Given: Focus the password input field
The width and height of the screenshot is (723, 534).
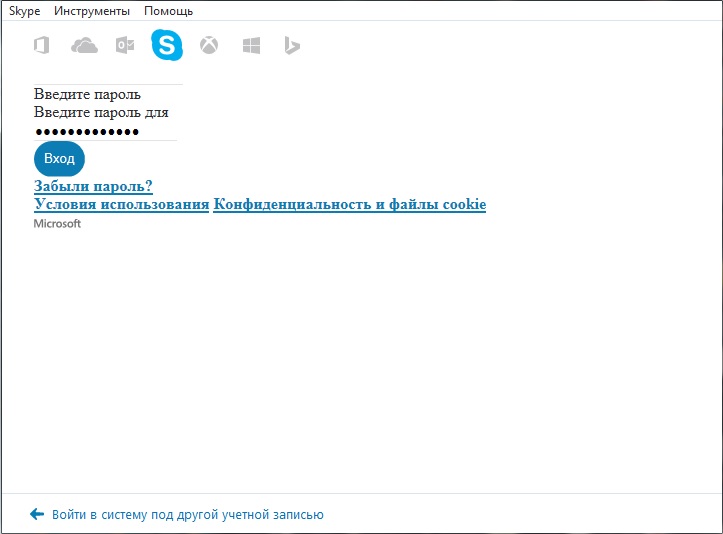Looking at the screenshot, I should [106, 131].
